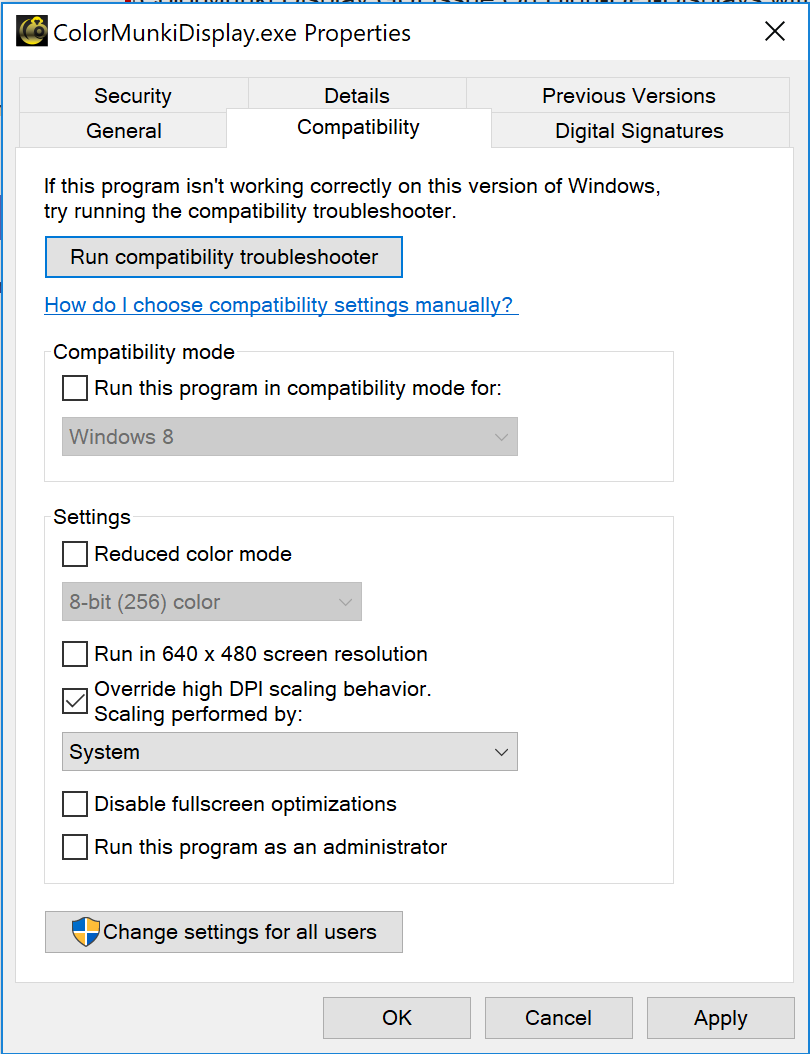
Task: Check Run this program as an administrator
Action: click(x=74, y=847)
